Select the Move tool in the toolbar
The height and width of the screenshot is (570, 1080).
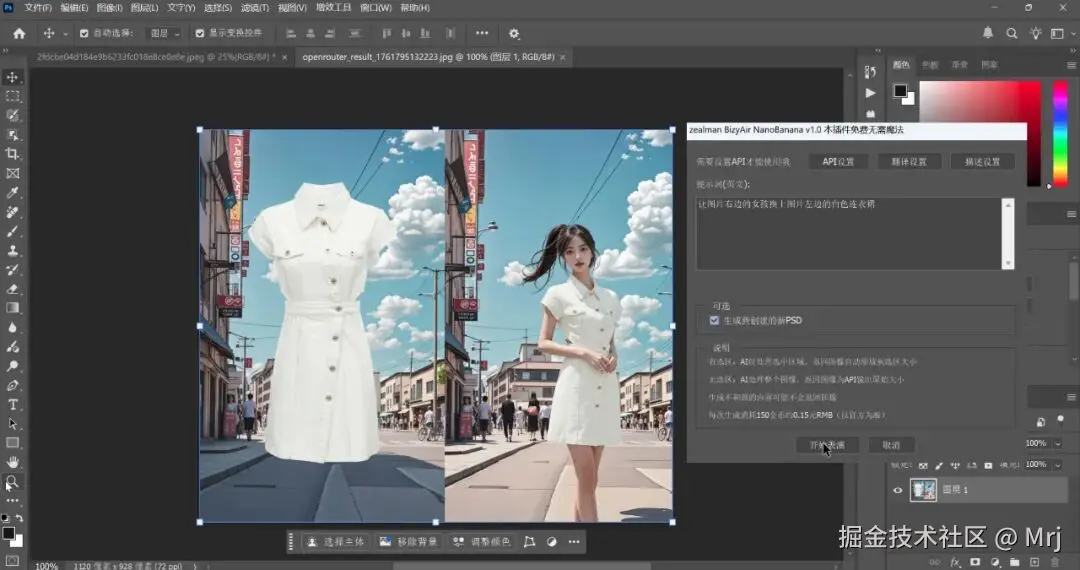(x=13, y=77)
